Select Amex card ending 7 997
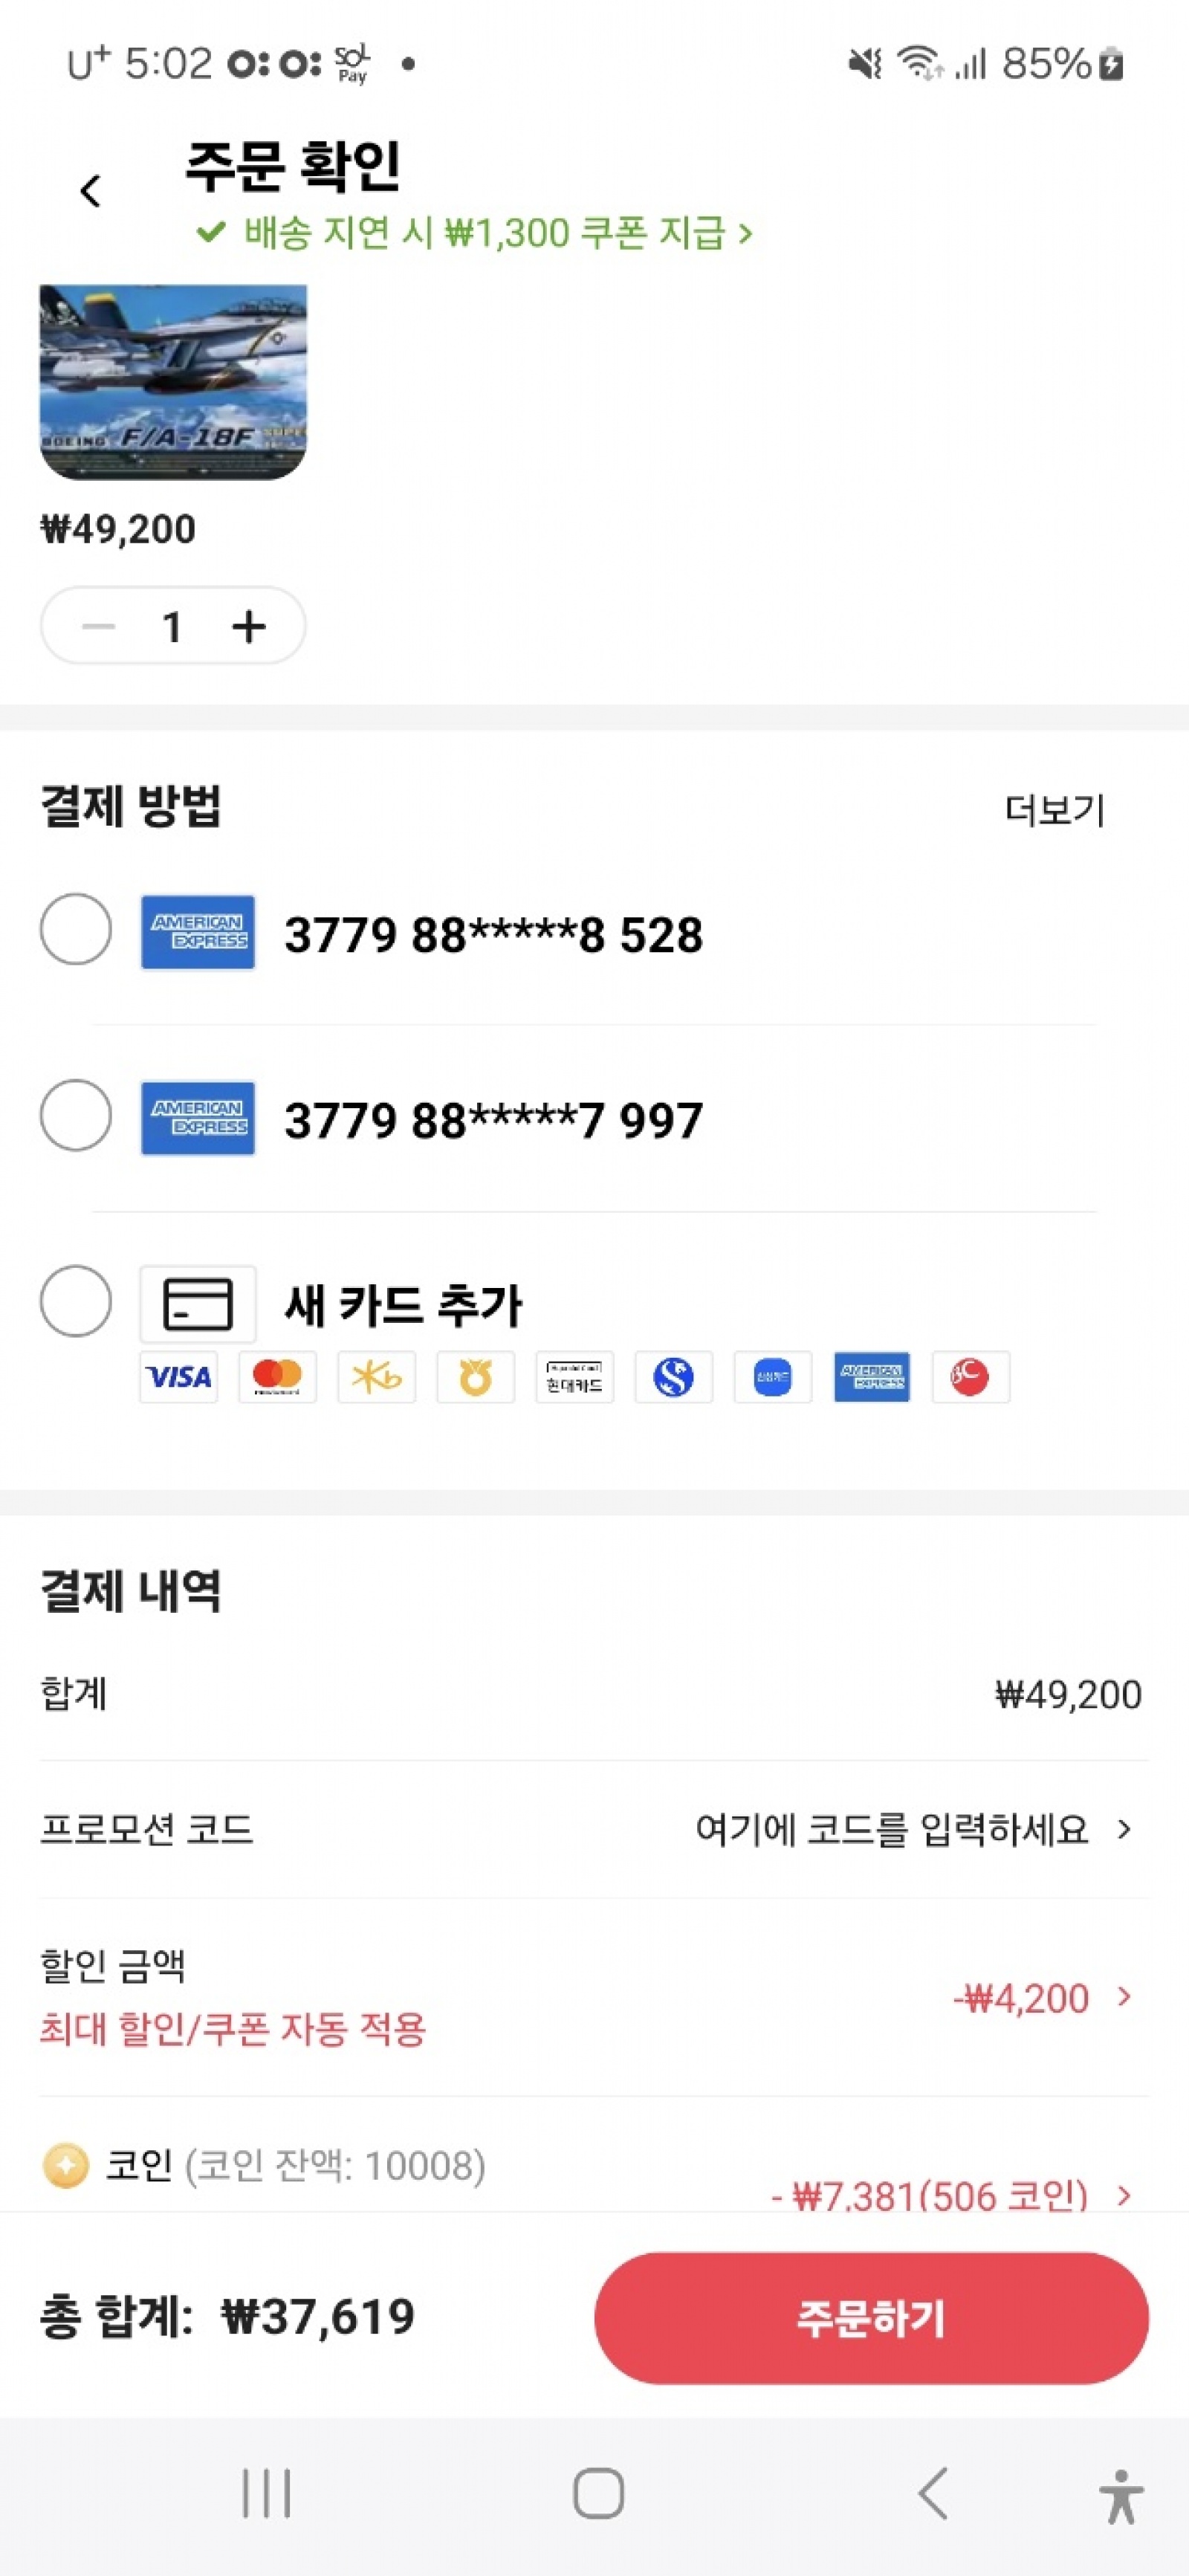Viewport: 1189px width, 2576px height. tap(76, 1115)
